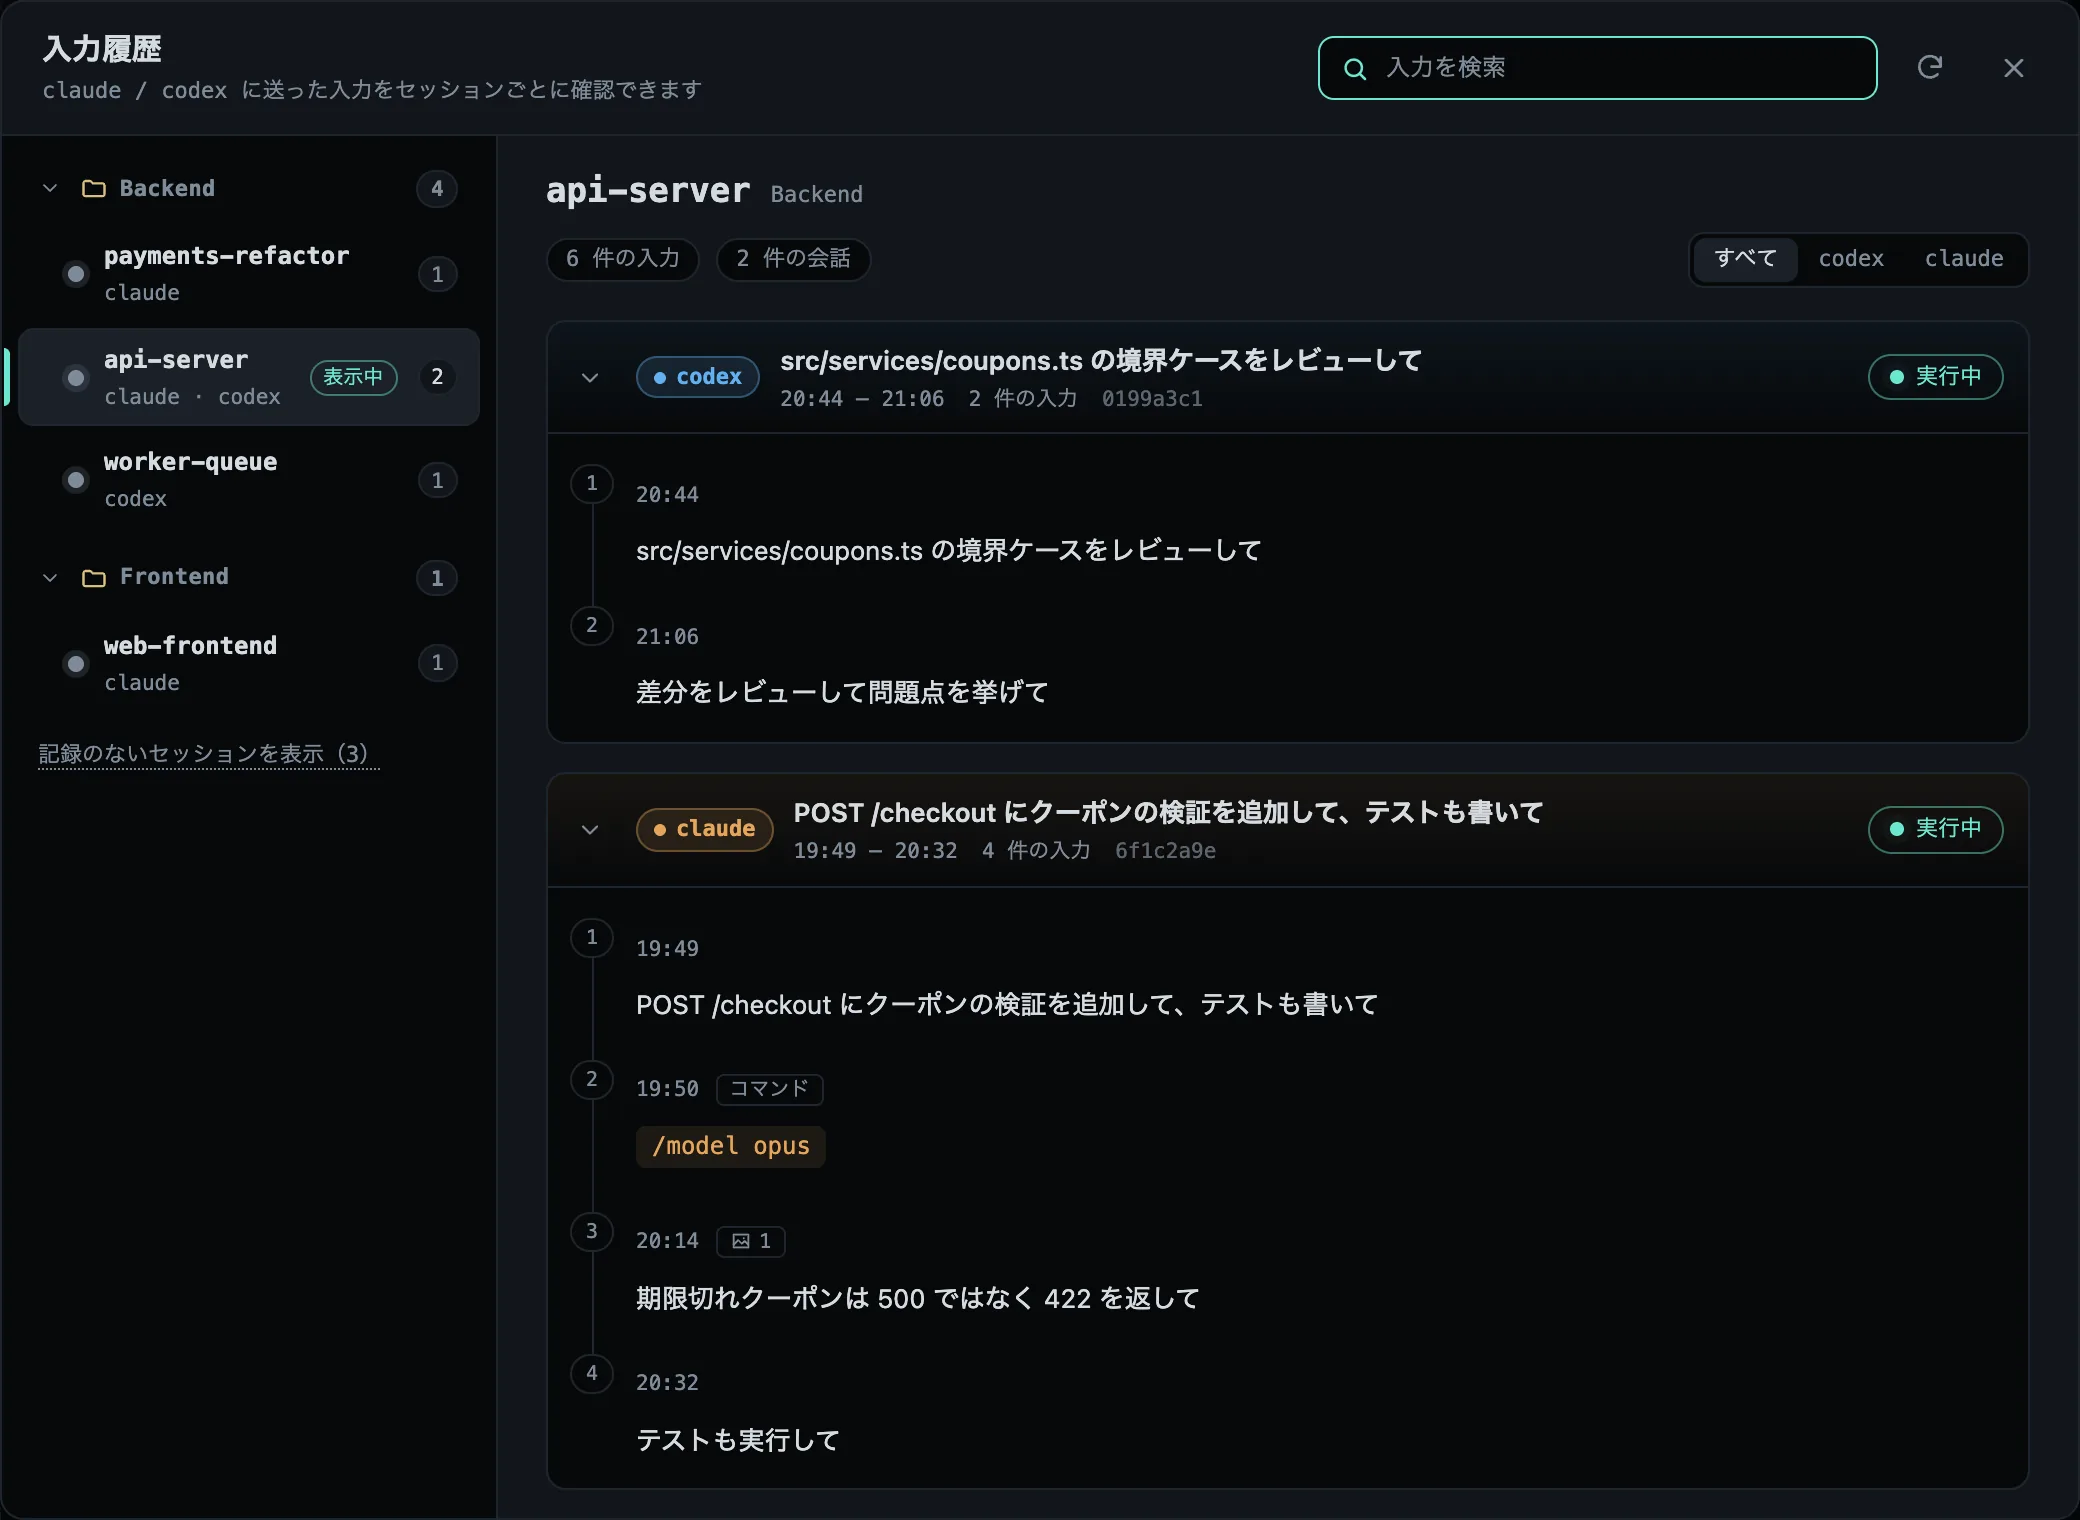Click step 3 marker at 20:14

point(591,1231)
